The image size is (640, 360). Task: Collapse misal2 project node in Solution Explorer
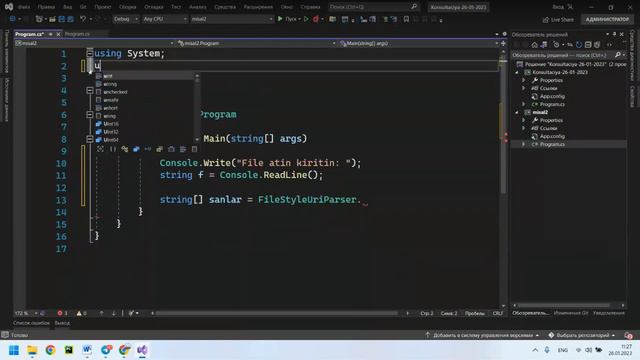tap(517, 112)
